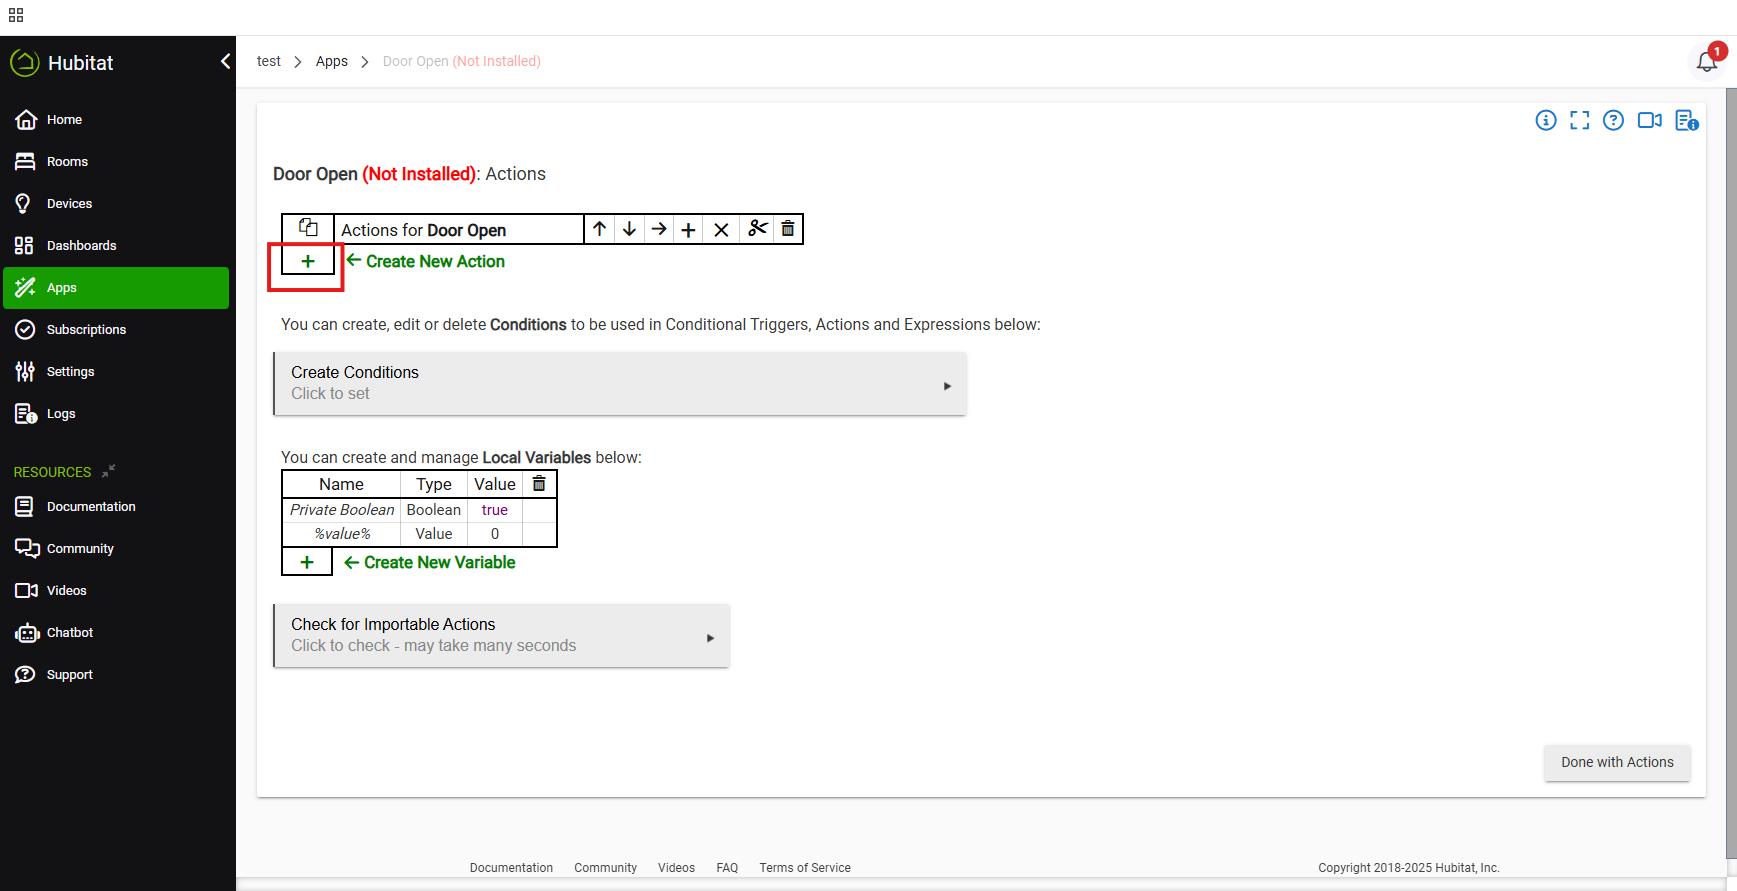Click the Create New Action label
The height and width of the screenshot is (891, 1737).
[436, 261]
